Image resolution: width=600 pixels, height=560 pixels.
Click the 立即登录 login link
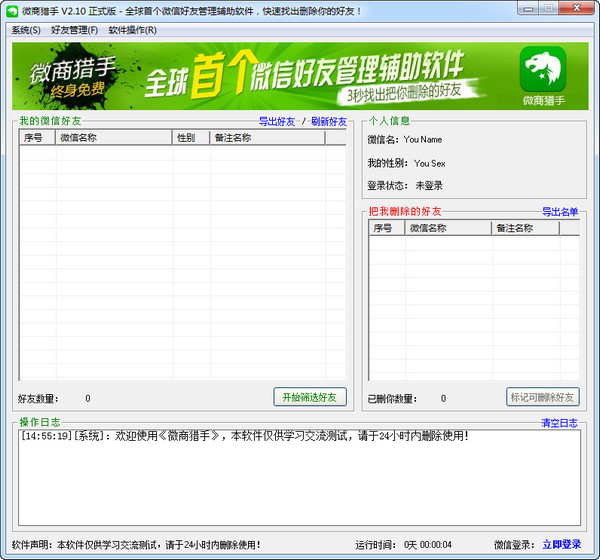point(562,544)
